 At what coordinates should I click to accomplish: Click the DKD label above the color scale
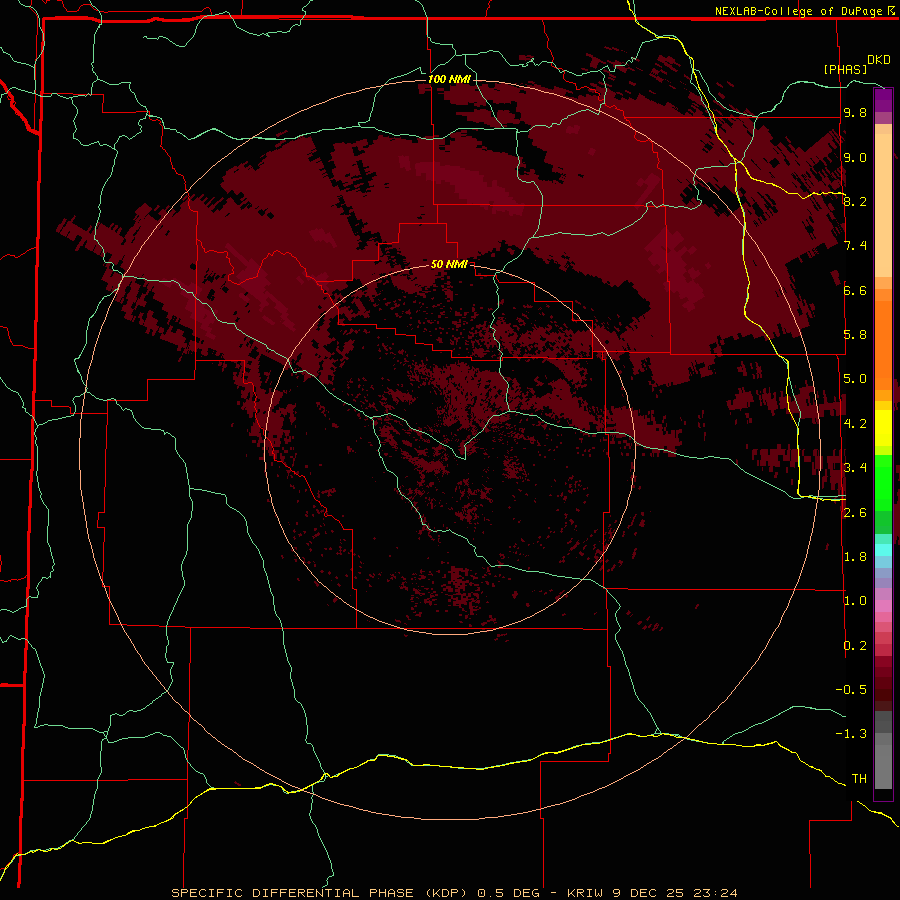point(879,60)
